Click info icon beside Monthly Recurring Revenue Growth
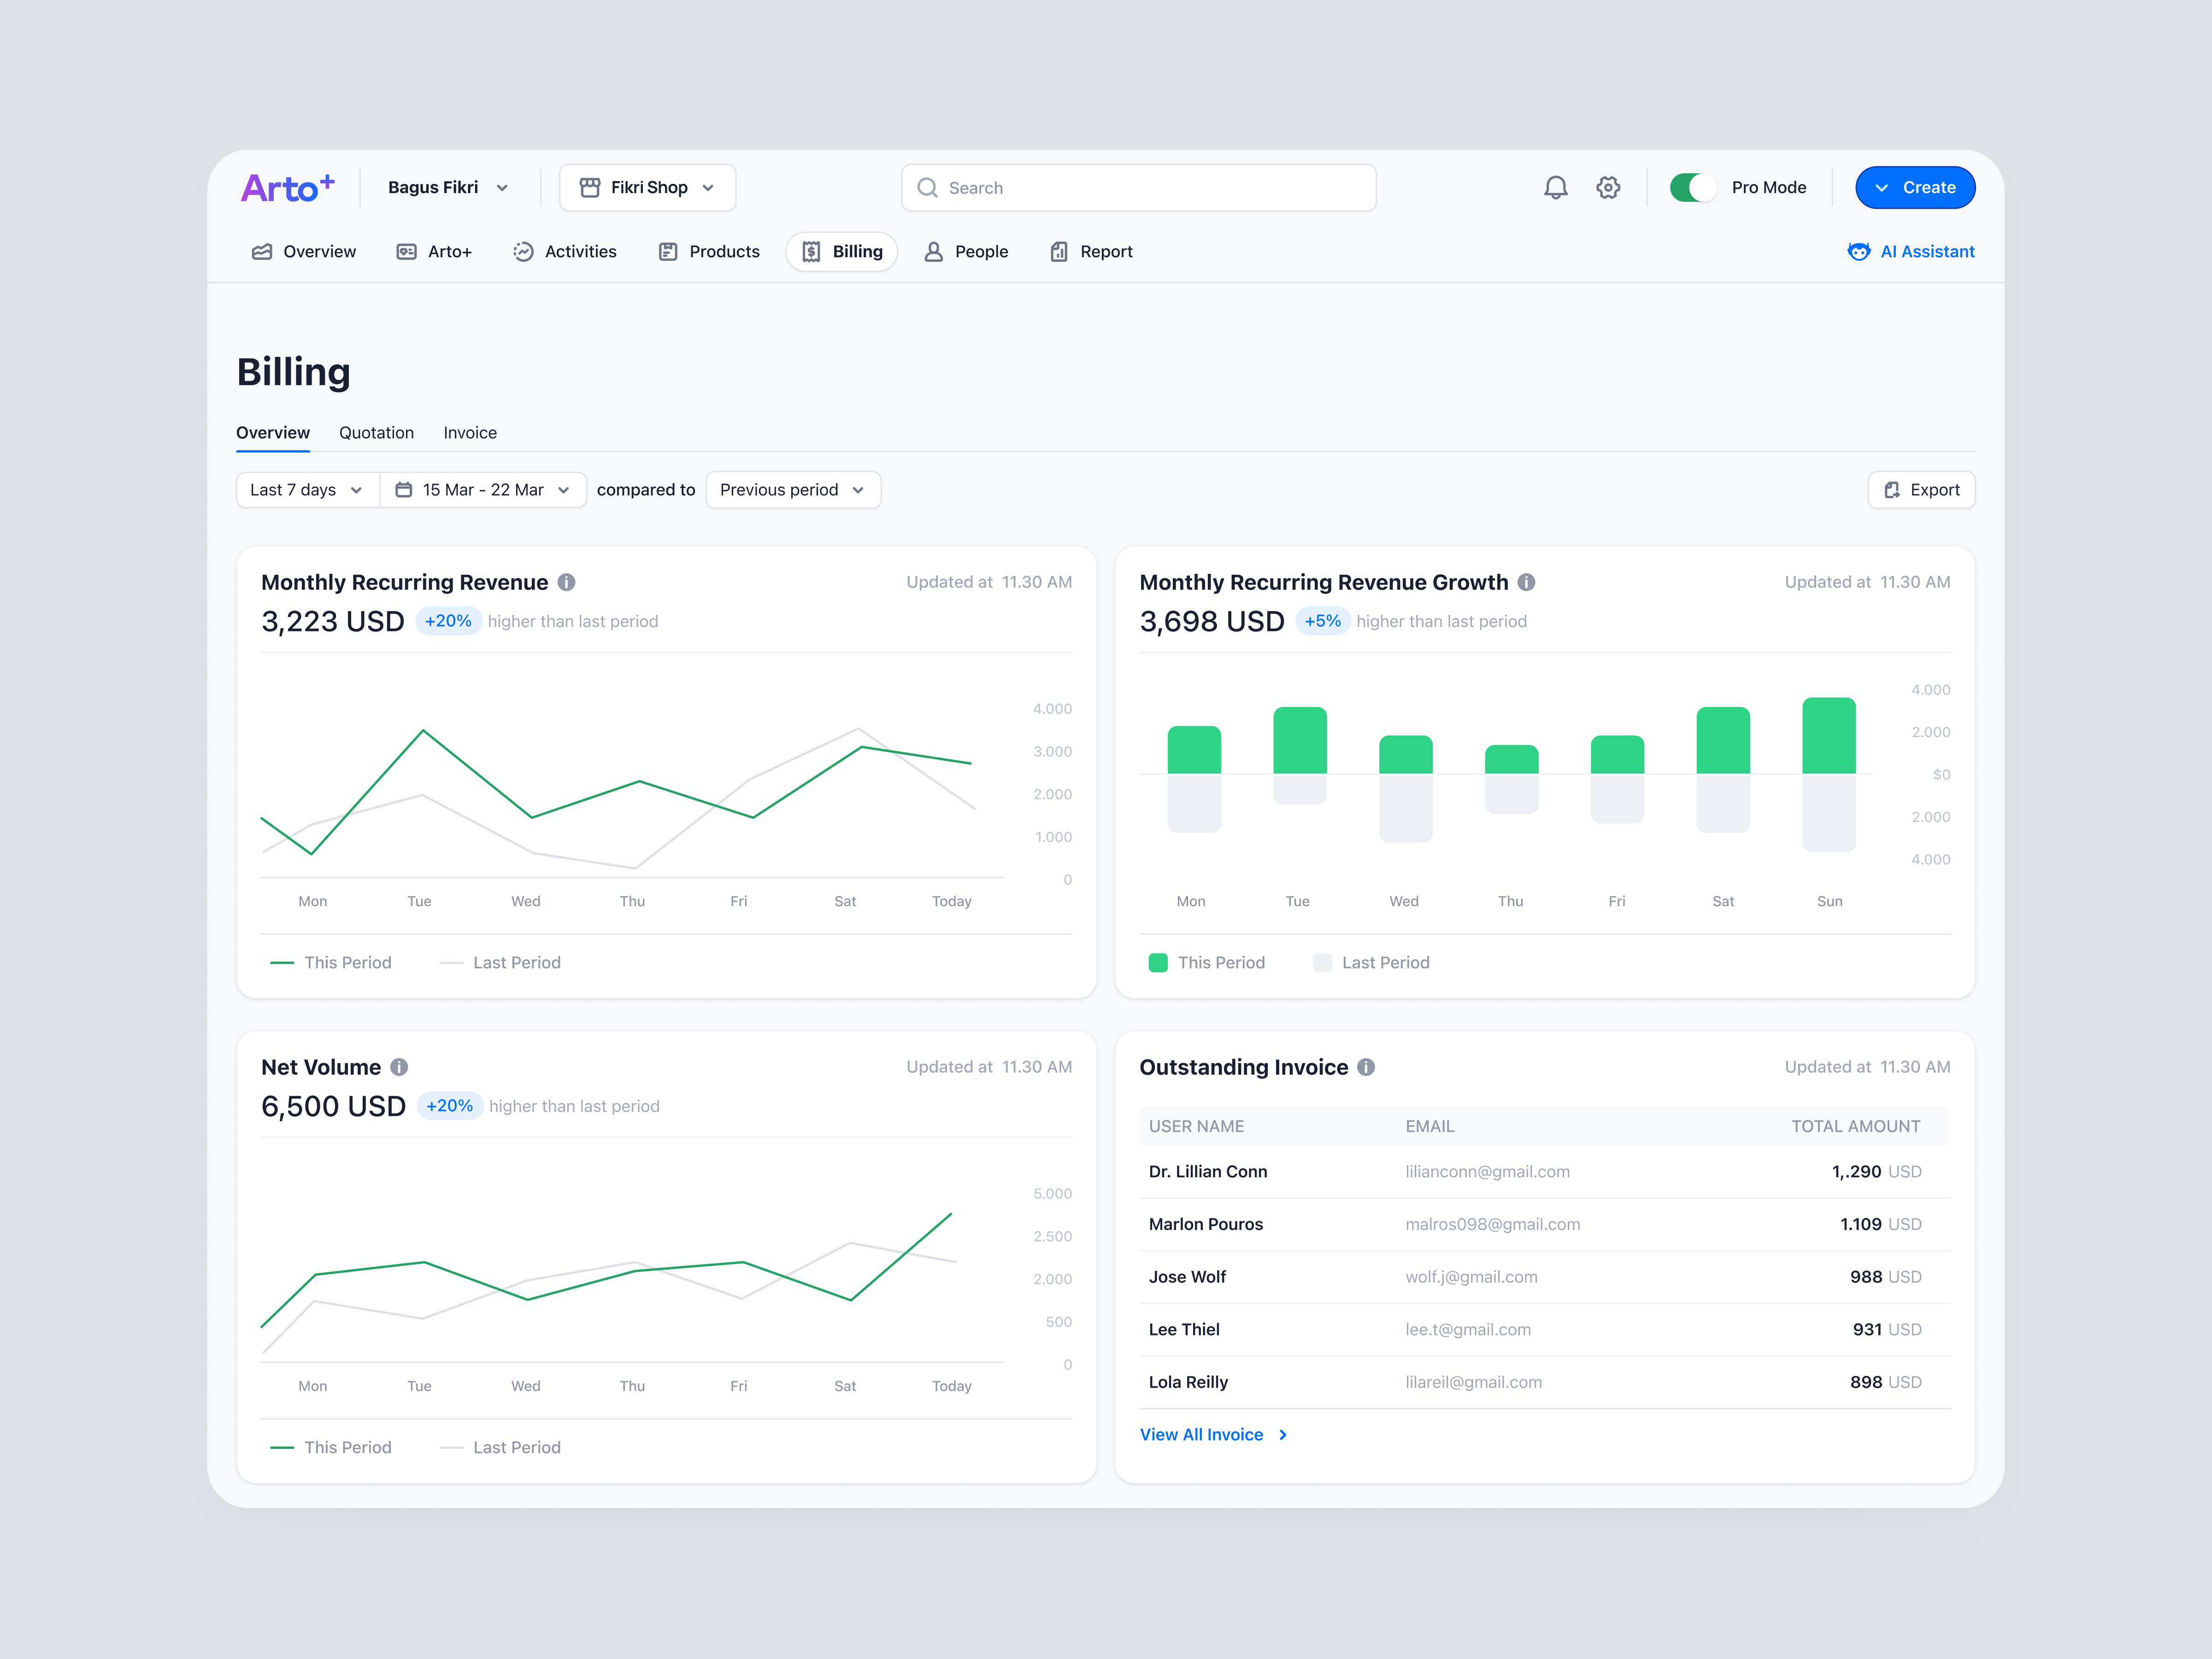2212x1659 pixels. [x=1526, y=582]
